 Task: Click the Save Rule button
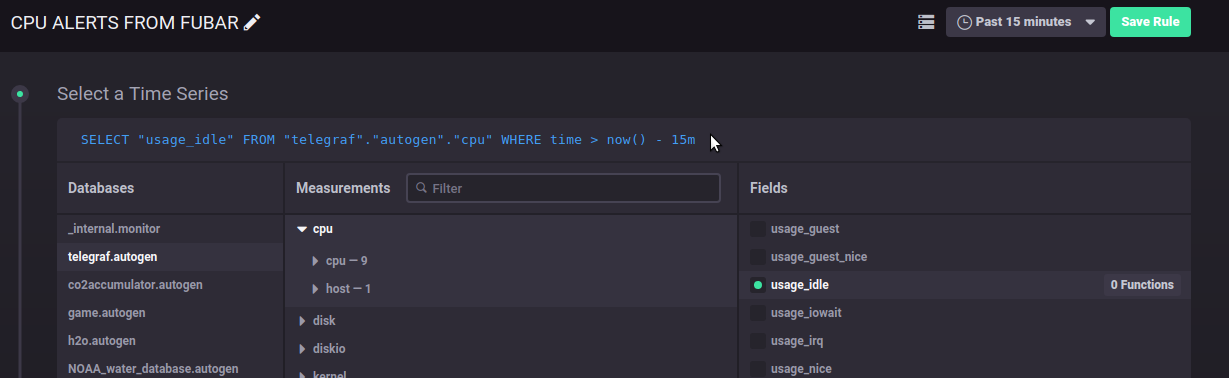(x=1150, y=22)
